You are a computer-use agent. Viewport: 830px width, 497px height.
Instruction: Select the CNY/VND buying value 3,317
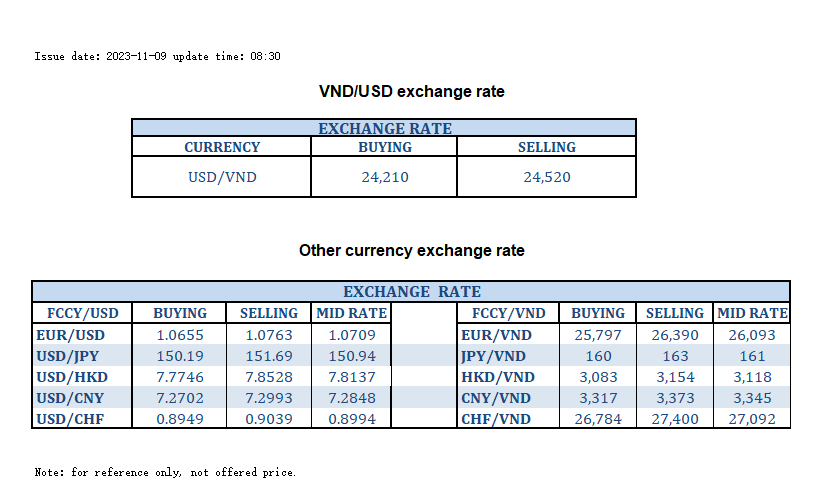(x=598, y=398)
